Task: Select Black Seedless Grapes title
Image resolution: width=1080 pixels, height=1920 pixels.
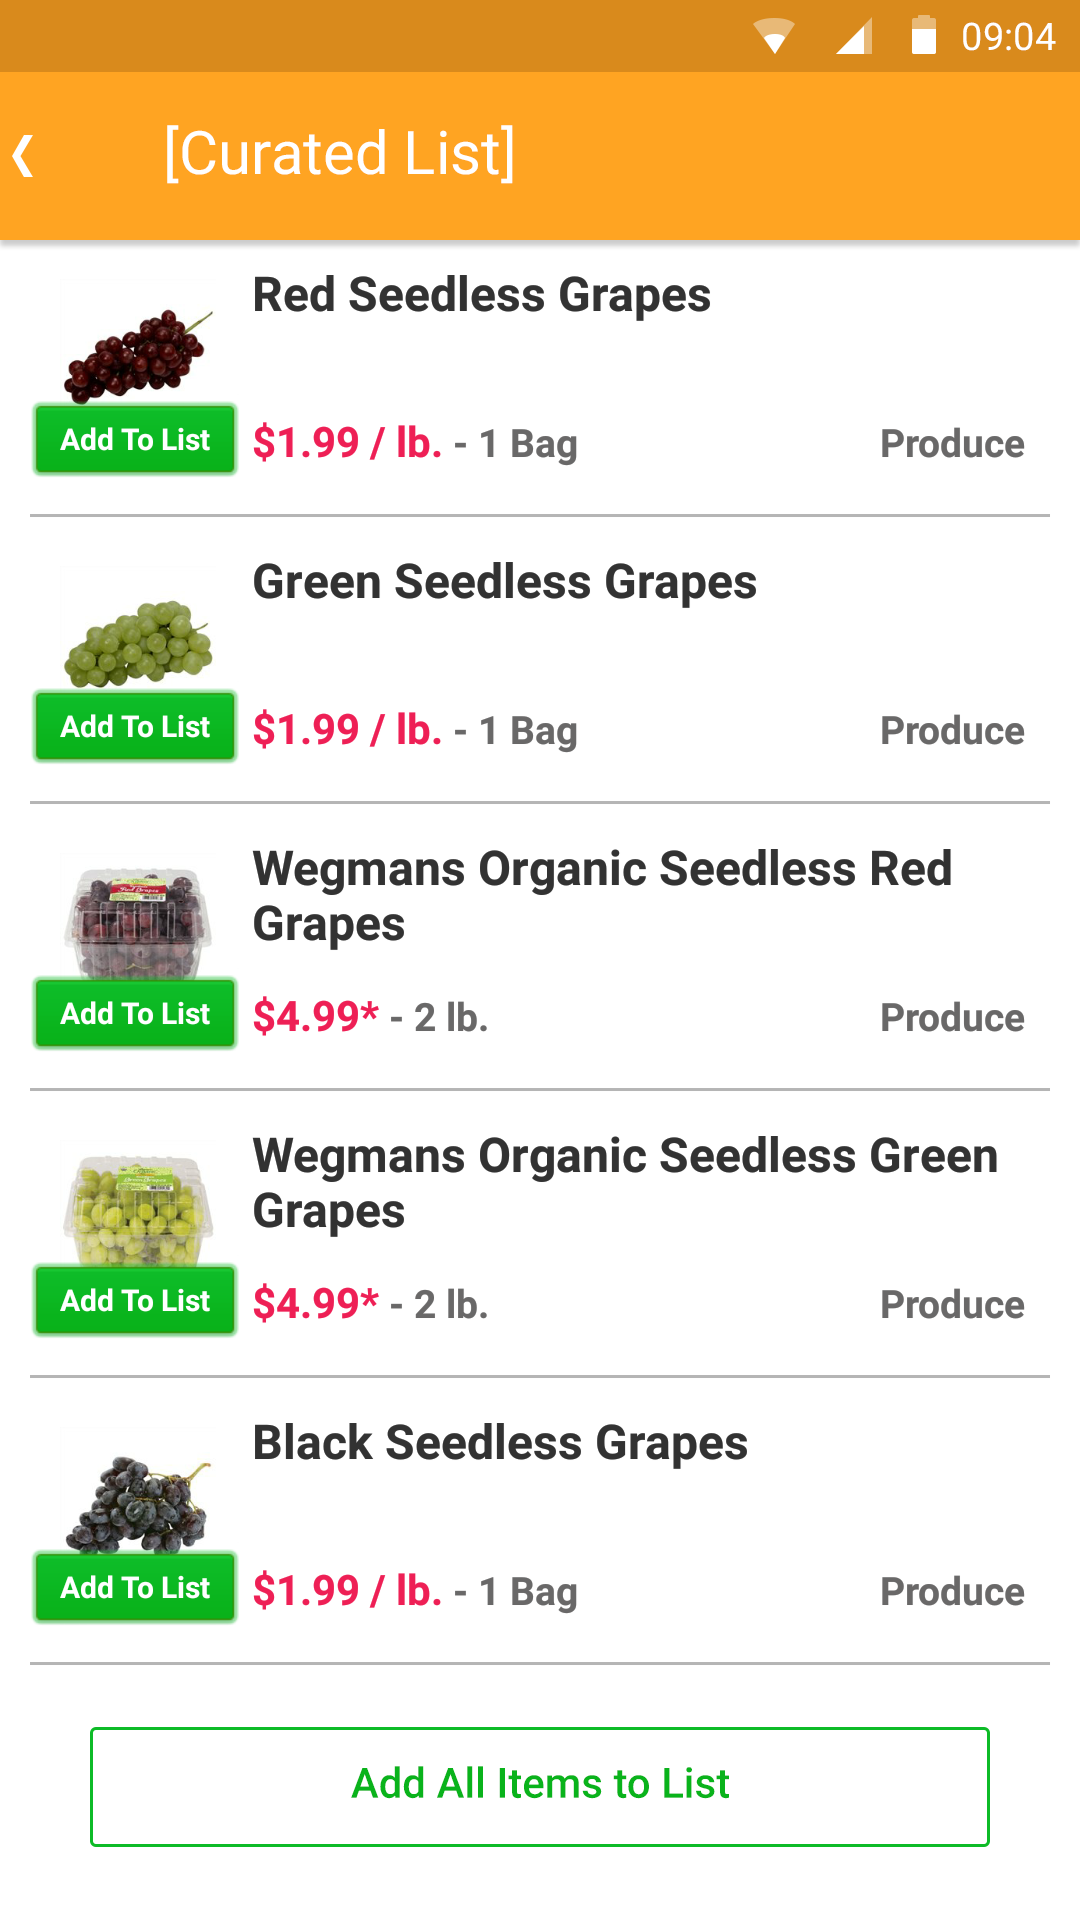Action: coord(500,1444)
